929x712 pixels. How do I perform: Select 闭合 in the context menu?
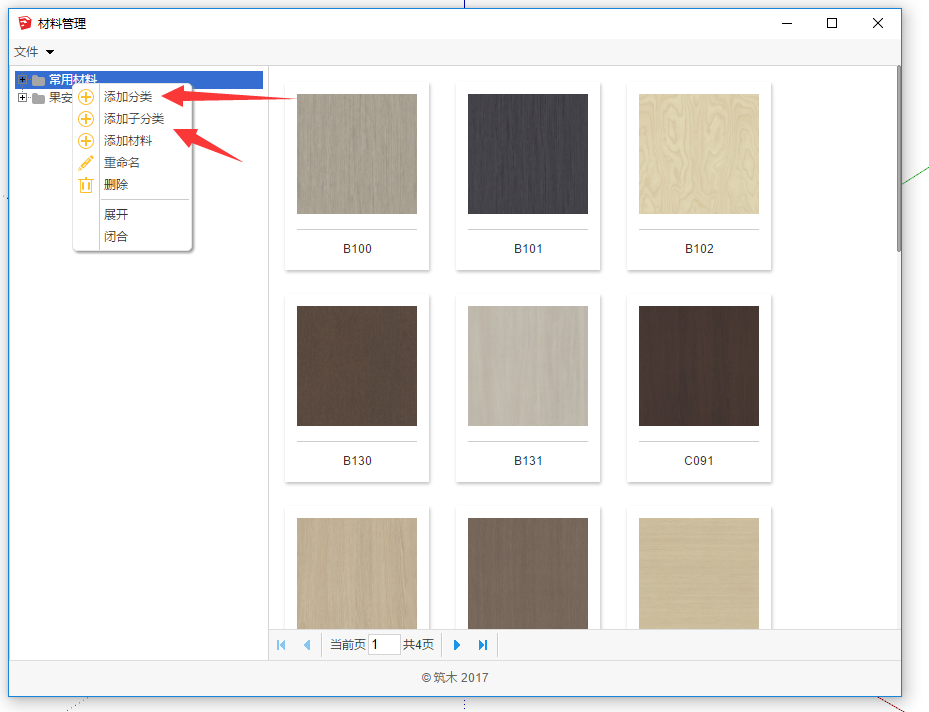[116, 237]
